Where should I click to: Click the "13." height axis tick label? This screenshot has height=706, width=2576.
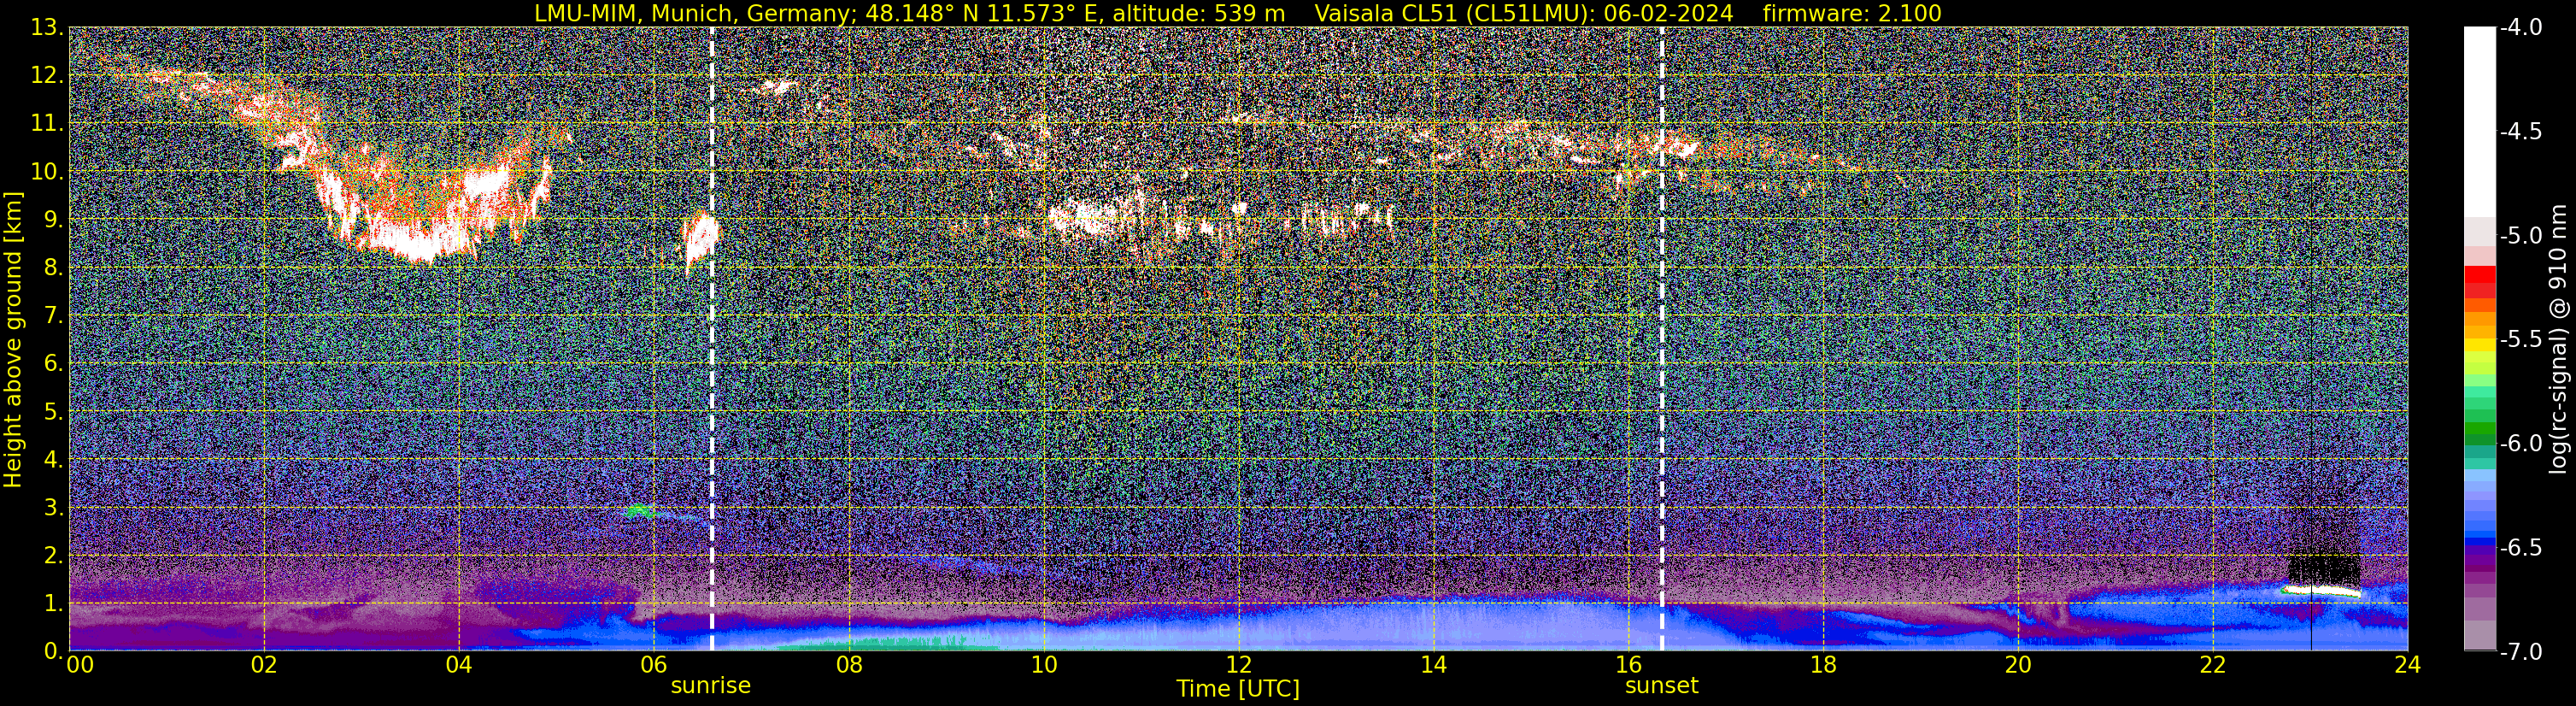46,28
